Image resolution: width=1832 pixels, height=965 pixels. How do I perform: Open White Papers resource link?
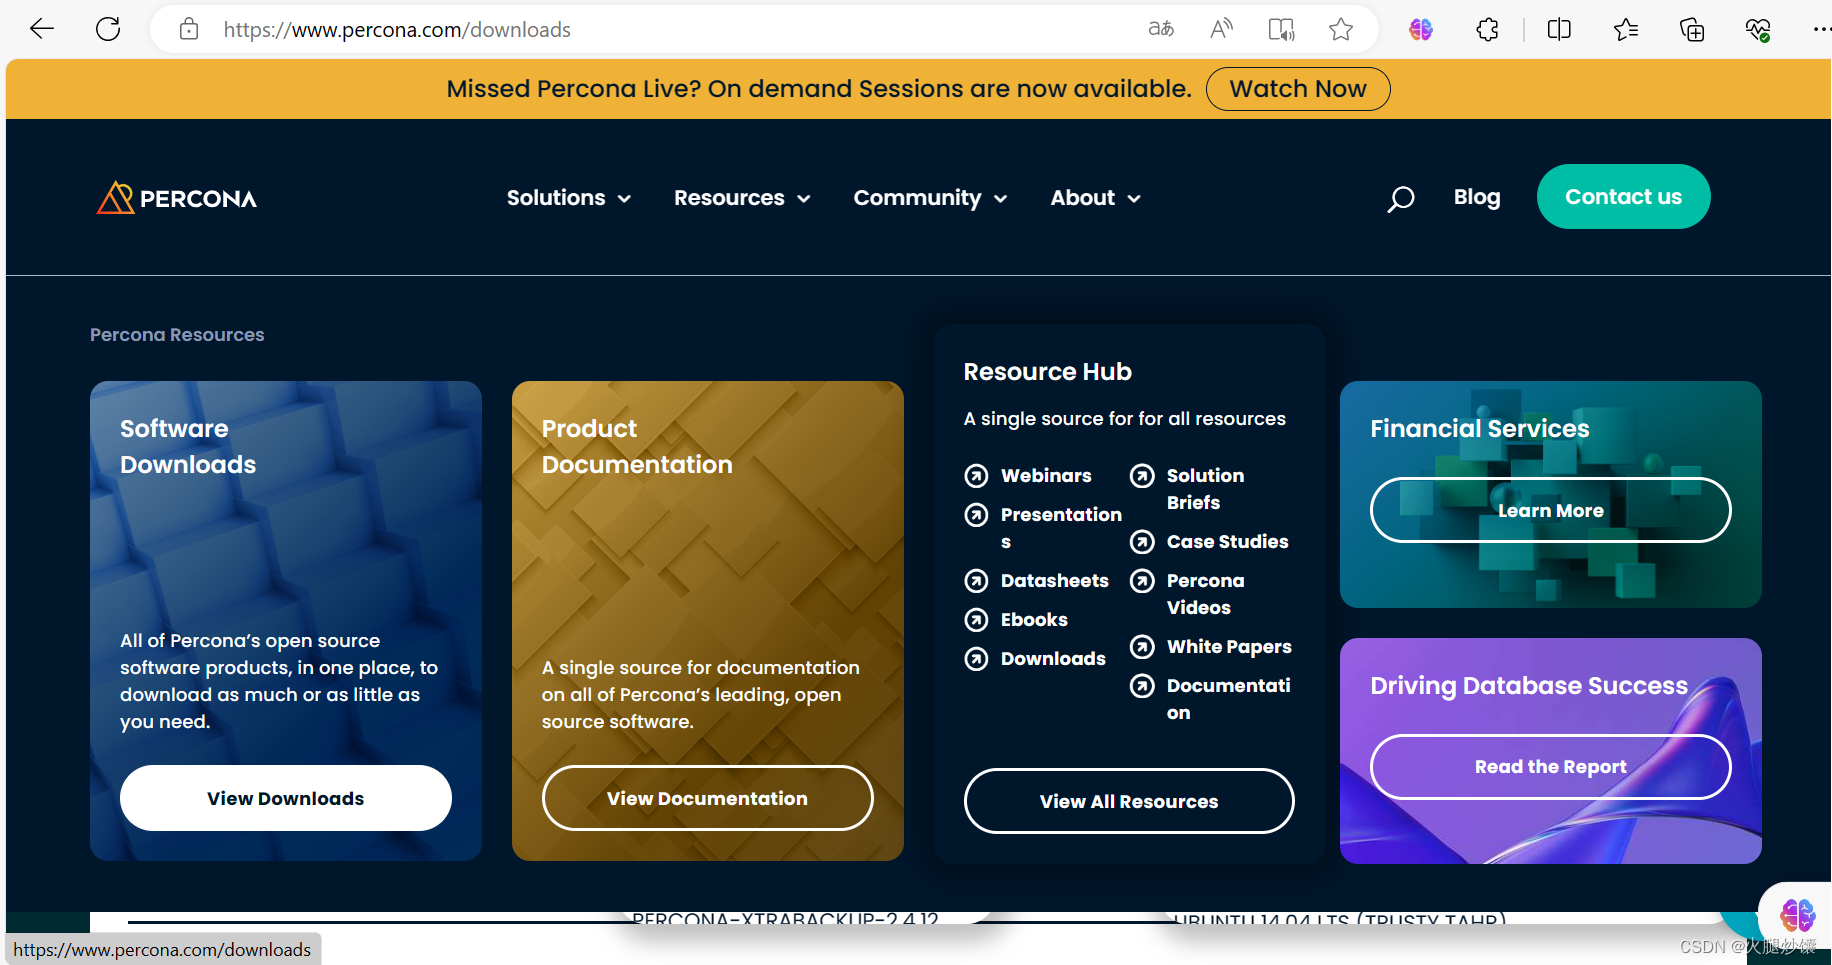[1229, 647]
